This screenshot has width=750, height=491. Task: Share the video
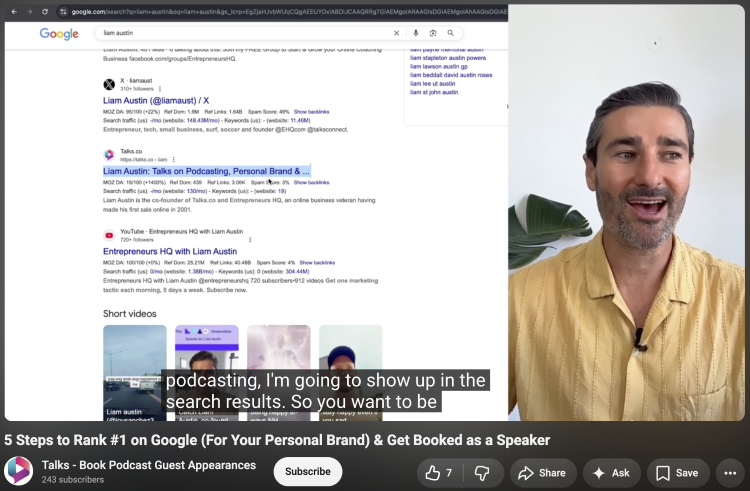click(x=542, y=473)
